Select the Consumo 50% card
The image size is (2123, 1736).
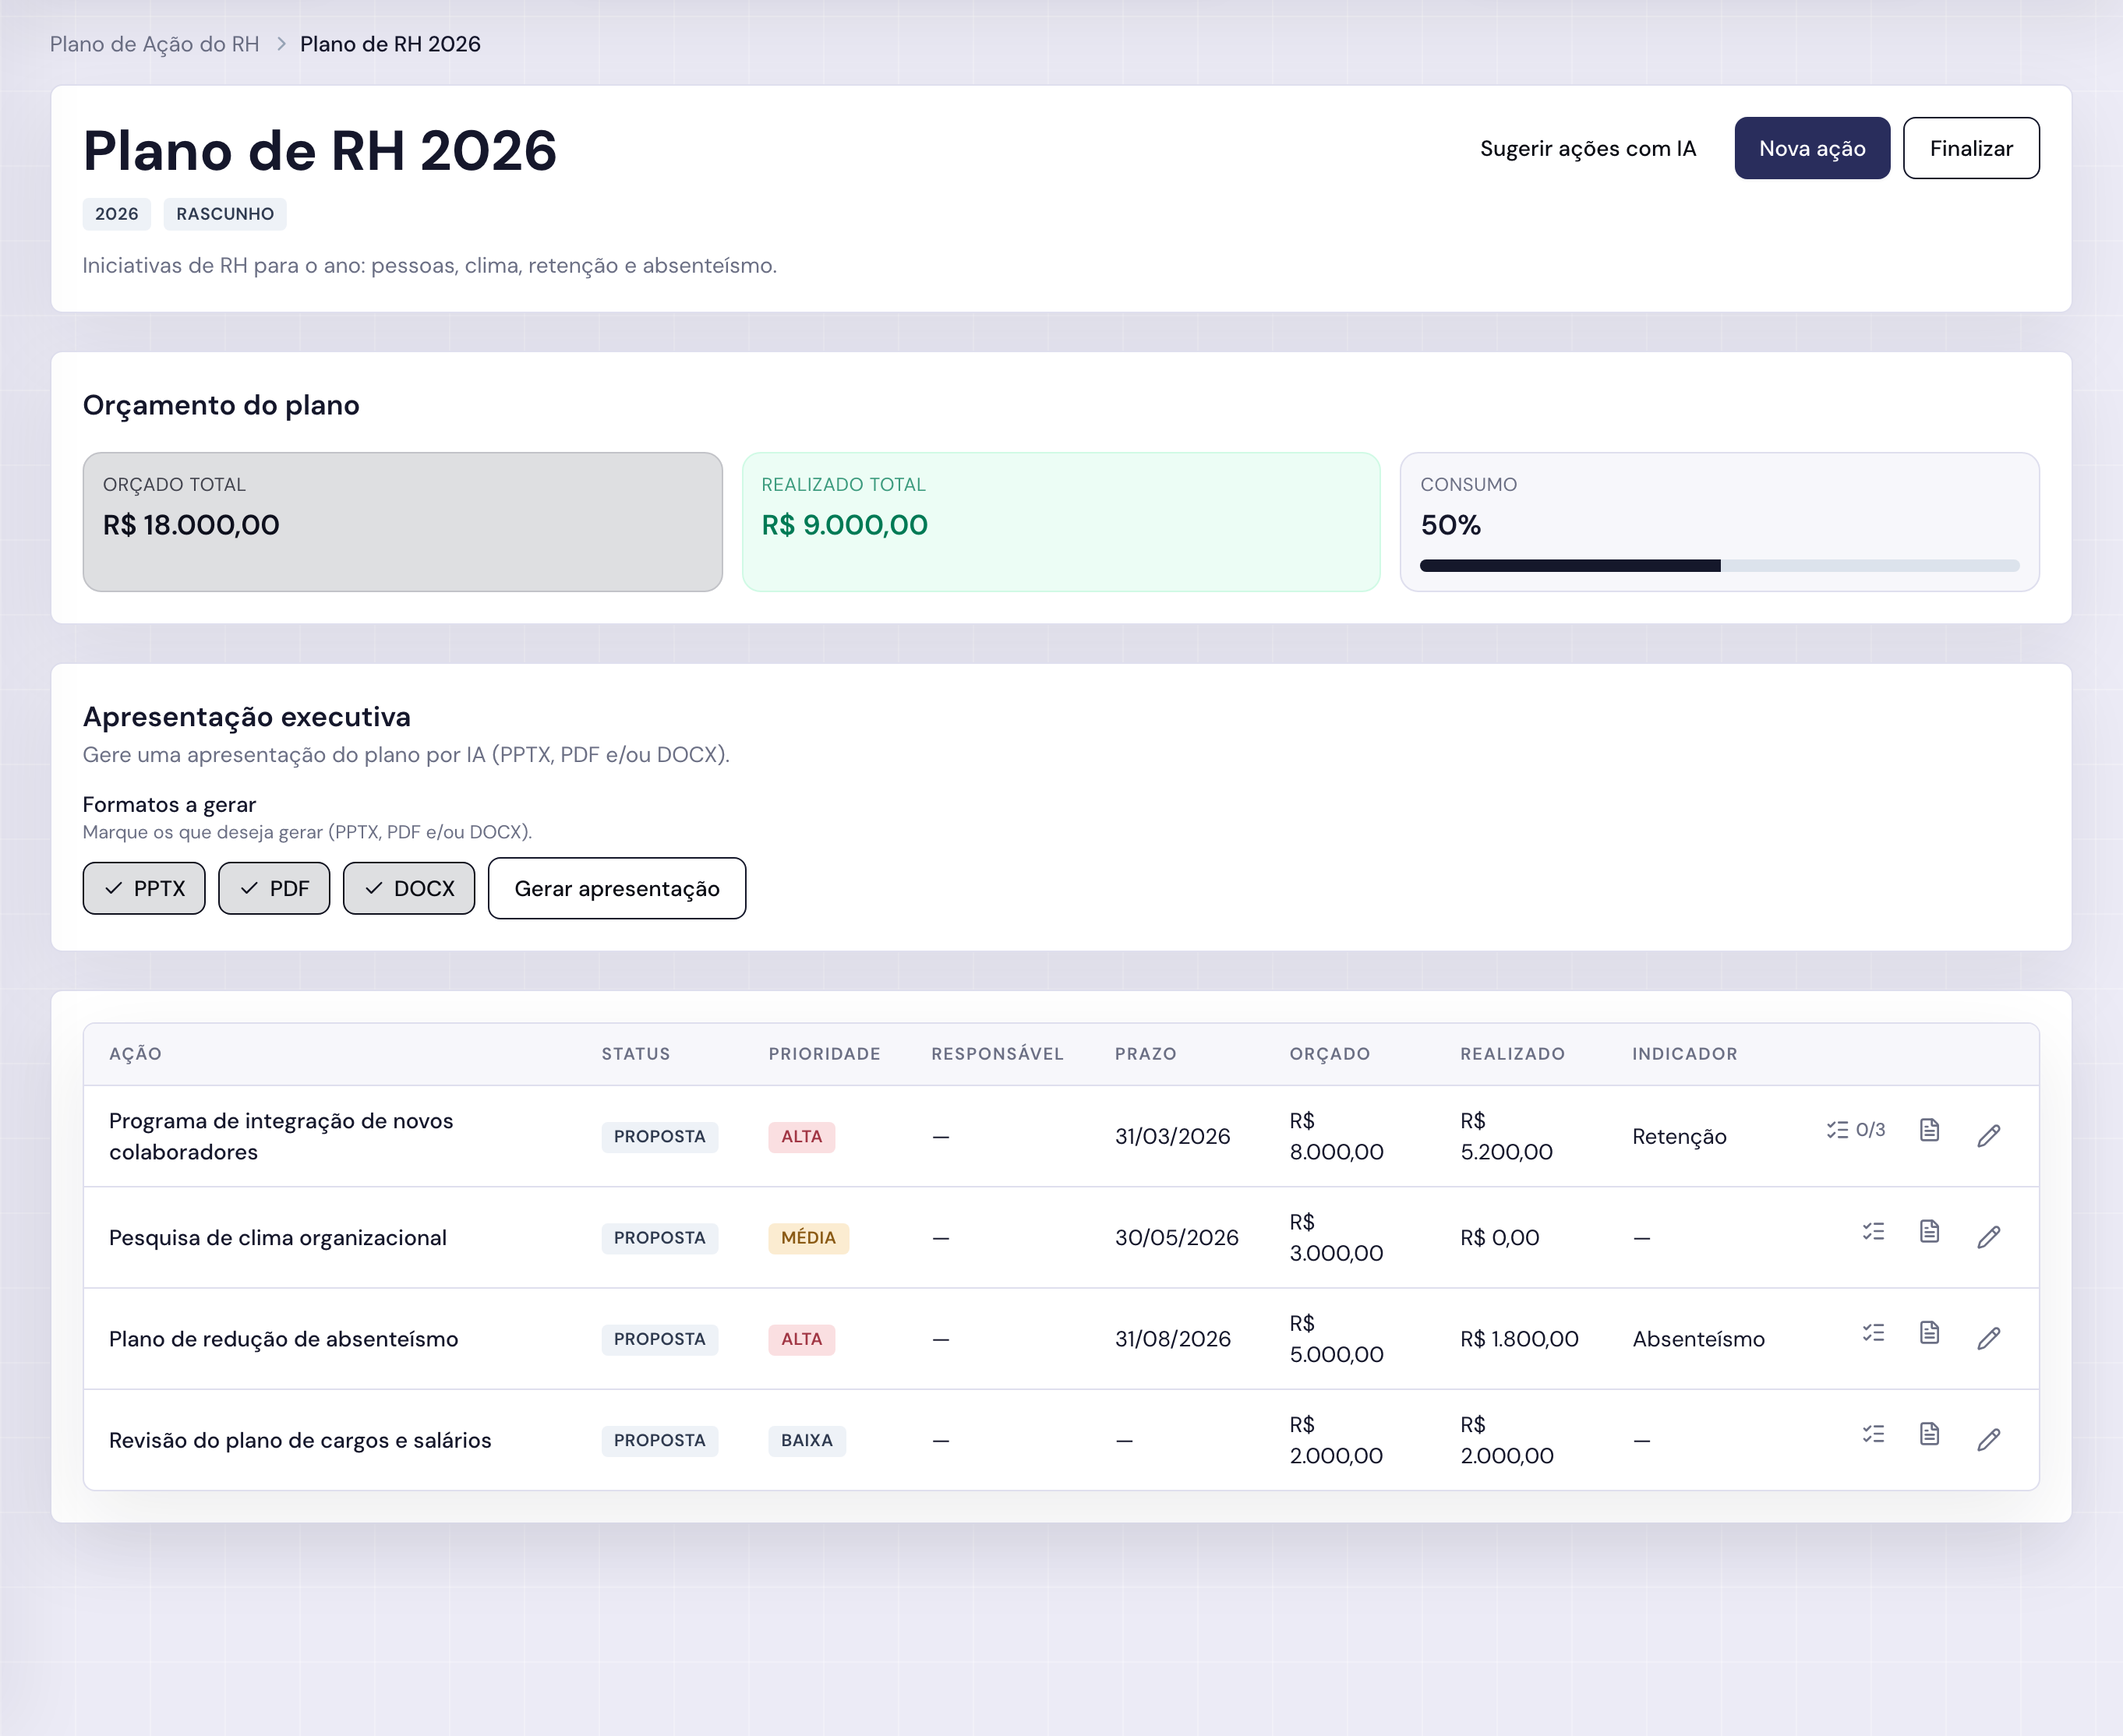point(1719,522)
